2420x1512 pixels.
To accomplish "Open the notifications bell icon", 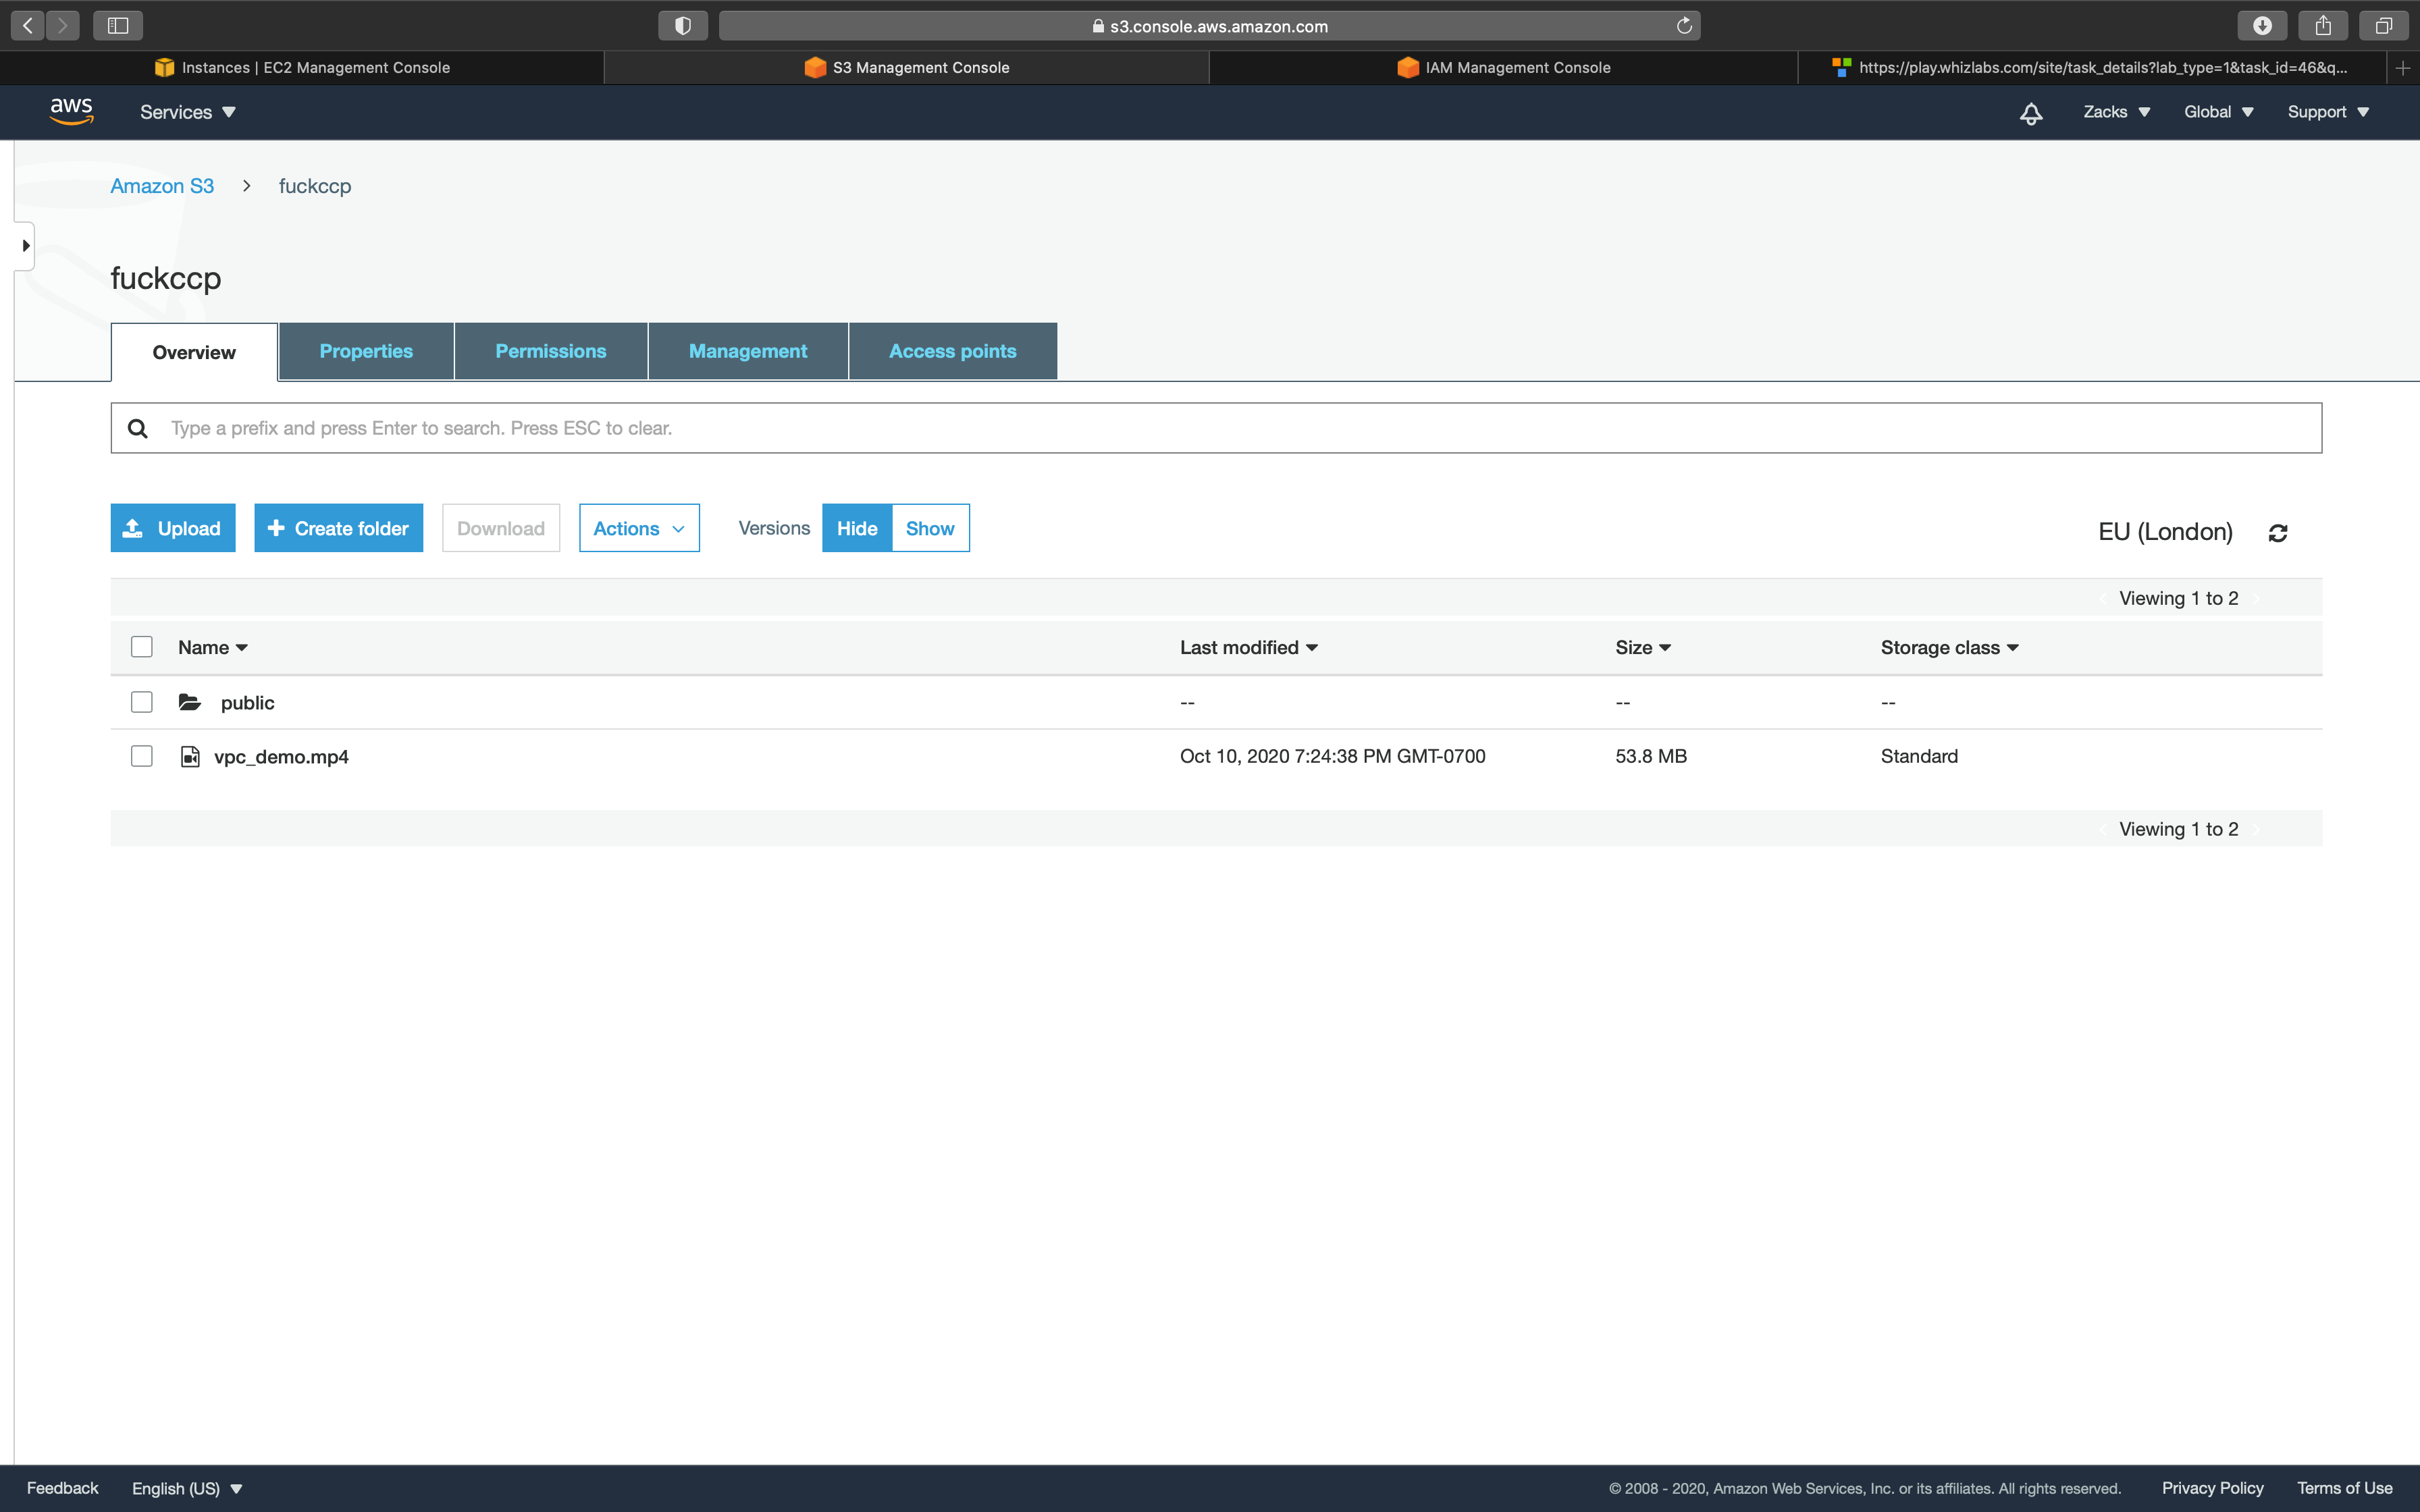I will click(2030, 113).
